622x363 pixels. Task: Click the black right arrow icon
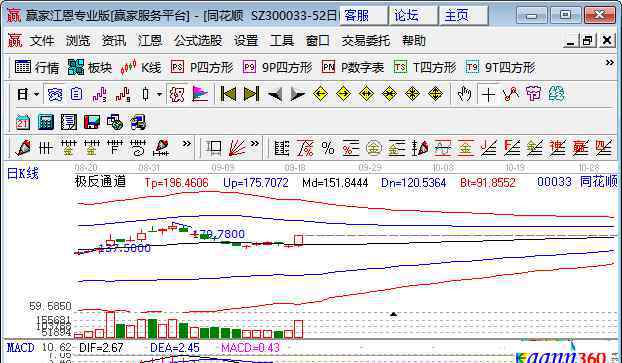(298, 94)
